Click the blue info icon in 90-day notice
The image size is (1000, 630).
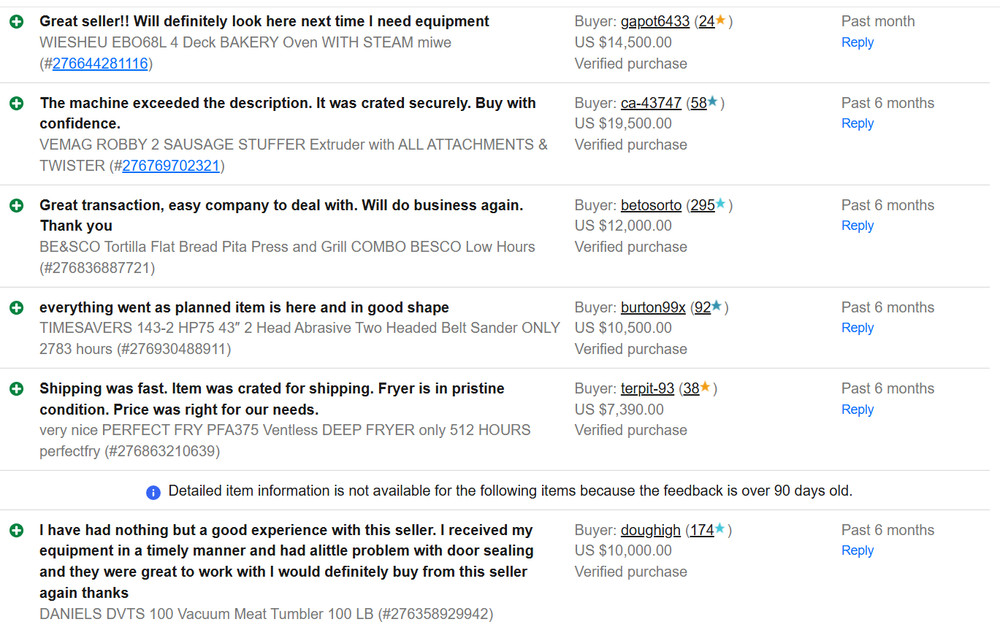tap(153, 492)
